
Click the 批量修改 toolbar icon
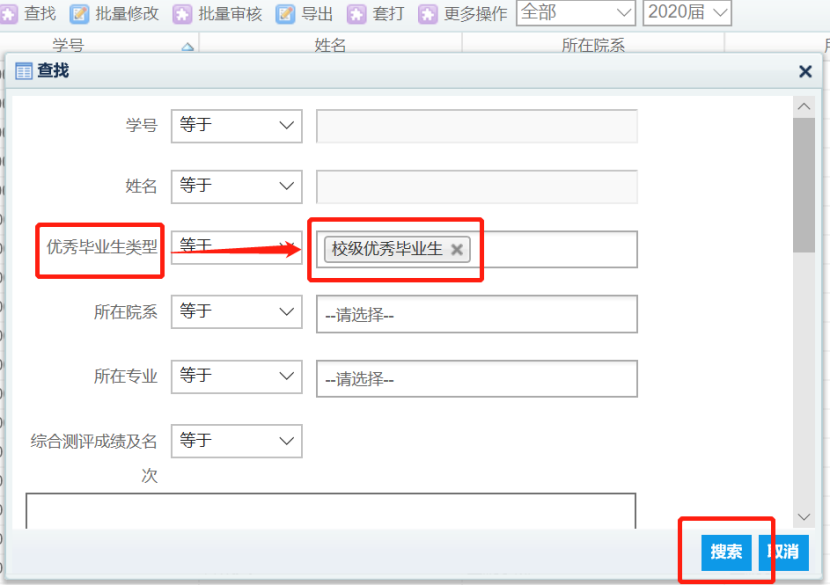pyautogui.click(x=79, y=14)
